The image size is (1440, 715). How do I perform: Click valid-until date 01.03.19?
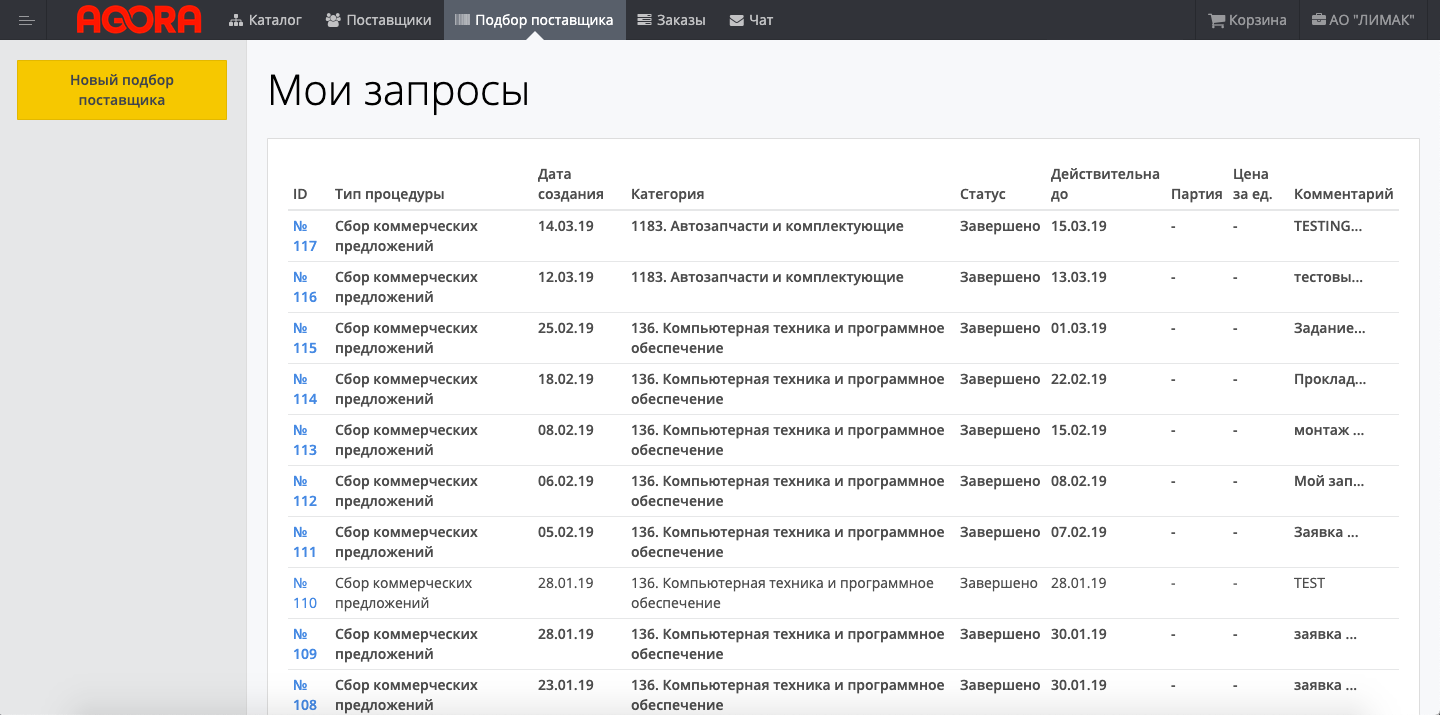coord(1079,328)
